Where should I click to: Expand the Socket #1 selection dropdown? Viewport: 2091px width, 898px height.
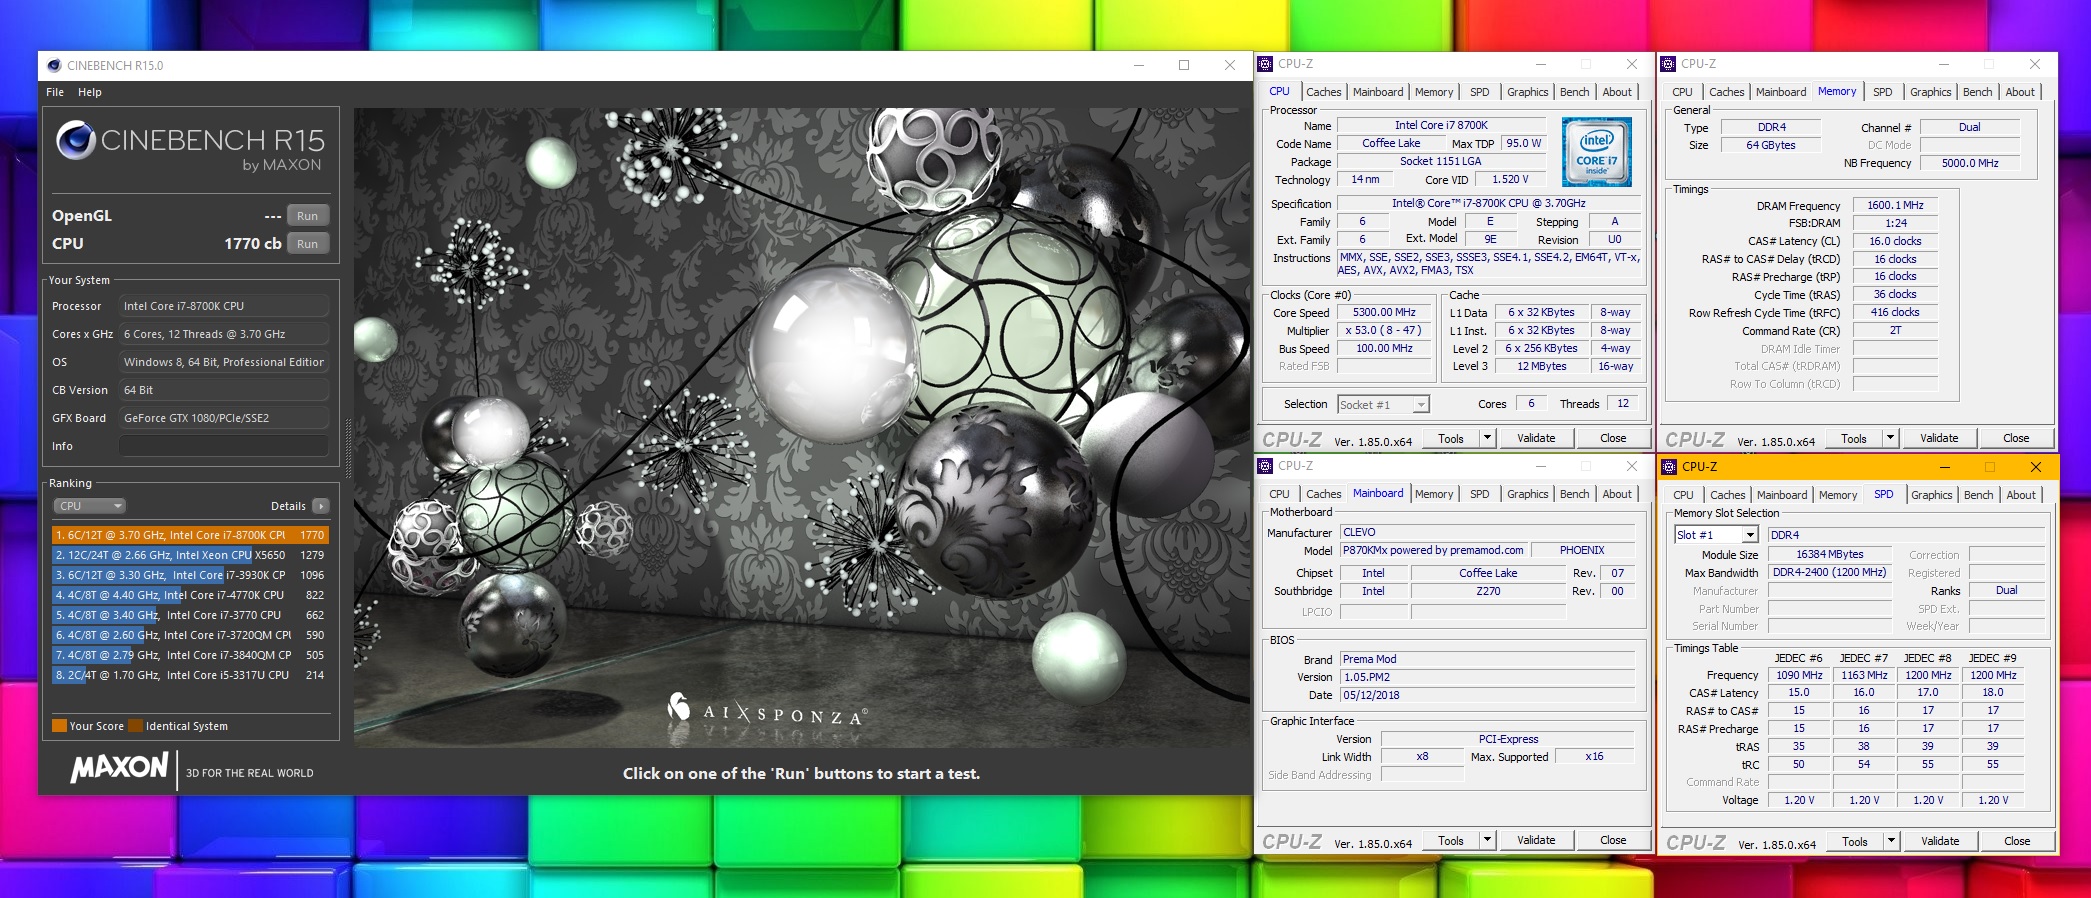(1421, 405)
